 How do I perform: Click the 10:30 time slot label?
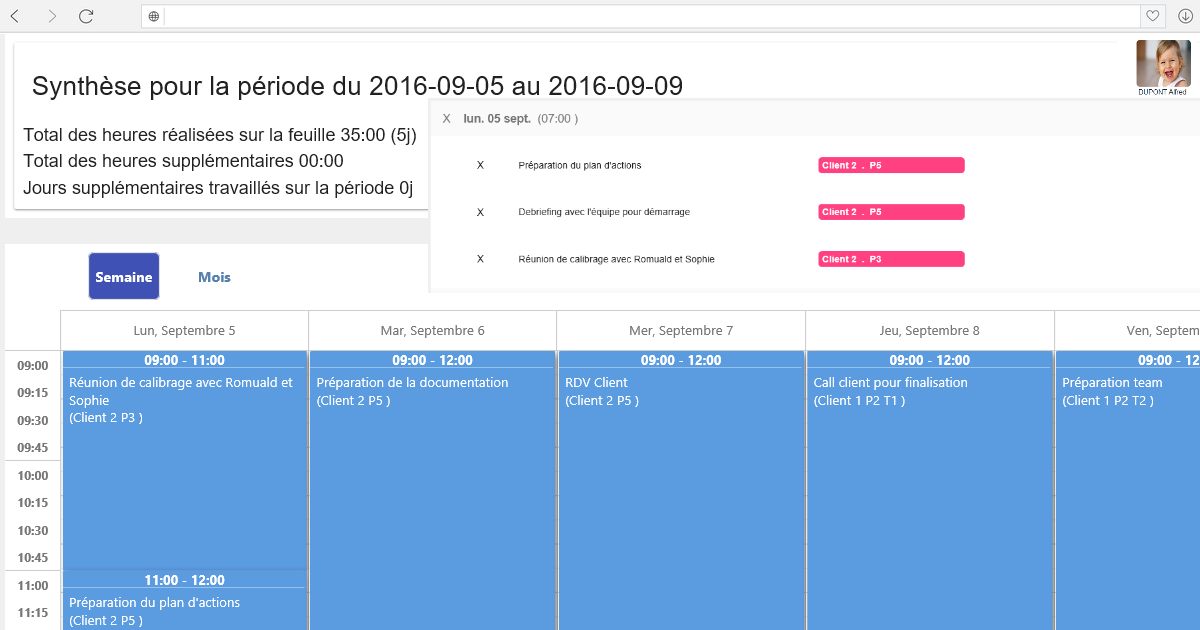pyautogui.click(x=33, y=531)
